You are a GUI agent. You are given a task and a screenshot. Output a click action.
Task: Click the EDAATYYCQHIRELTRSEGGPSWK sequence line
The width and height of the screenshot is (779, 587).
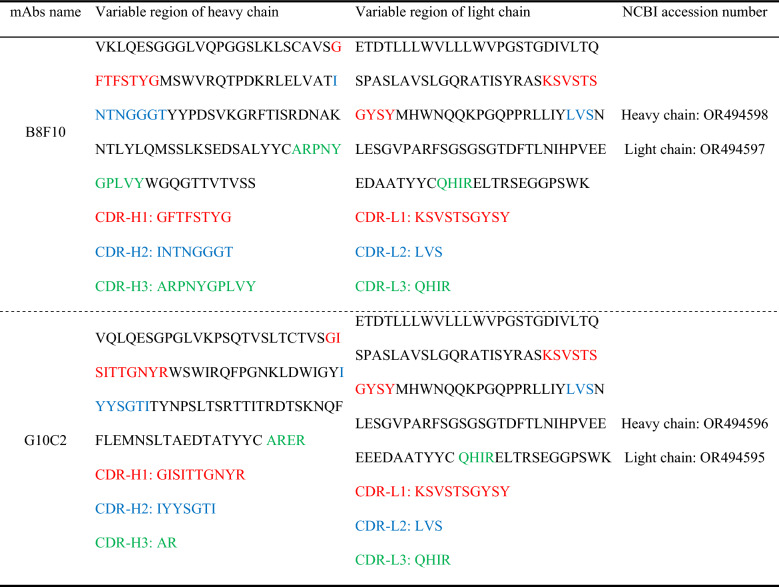472,184
